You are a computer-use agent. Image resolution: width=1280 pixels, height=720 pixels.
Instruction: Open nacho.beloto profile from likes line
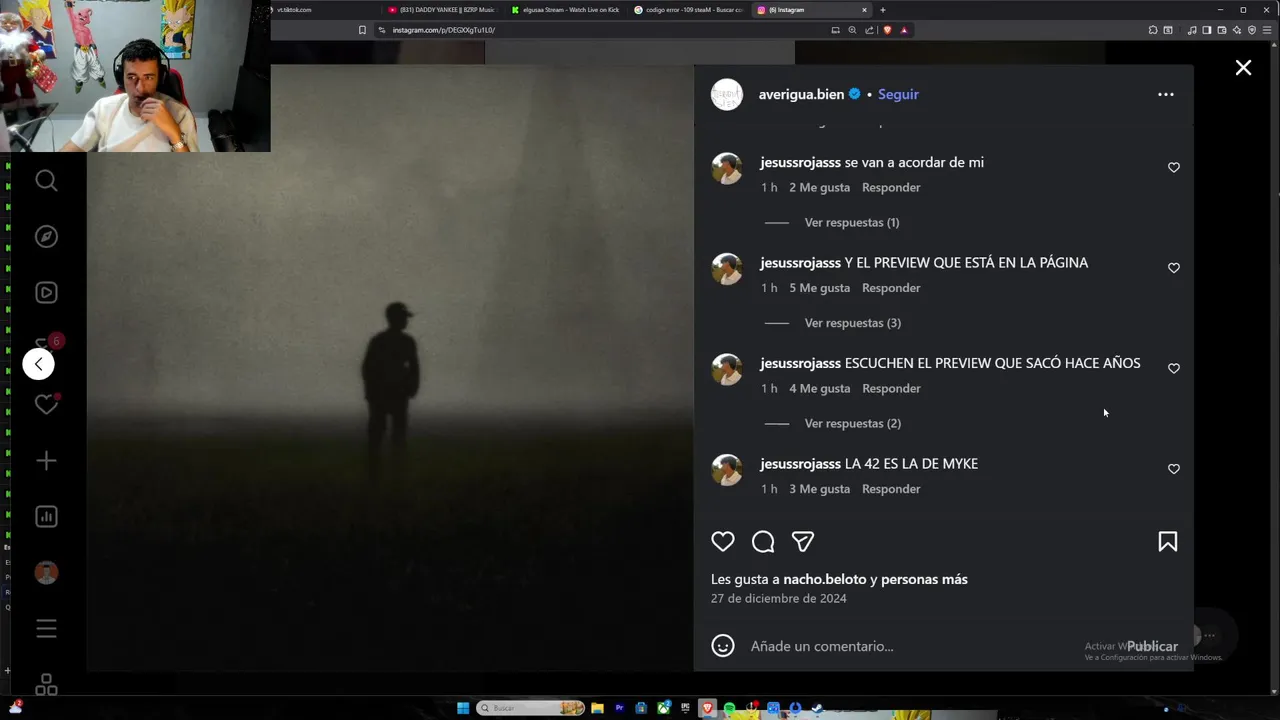825,579
